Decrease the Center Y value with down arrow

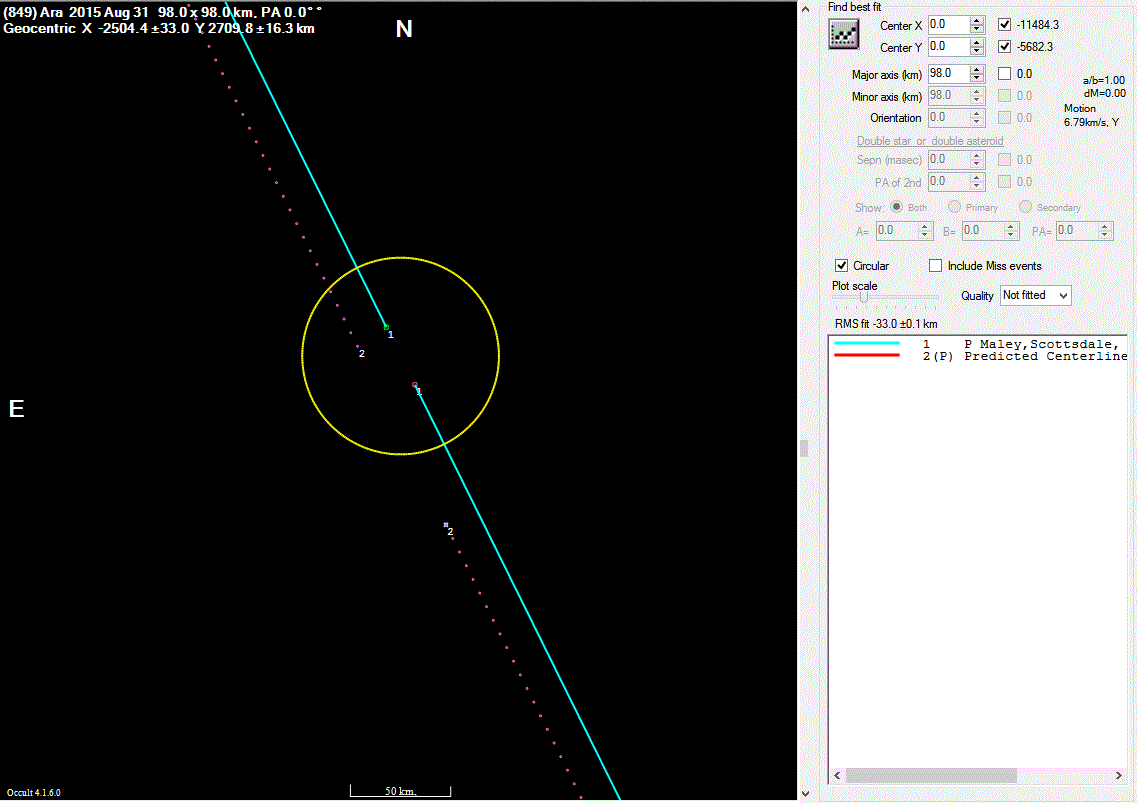click(x=977, y=52)
